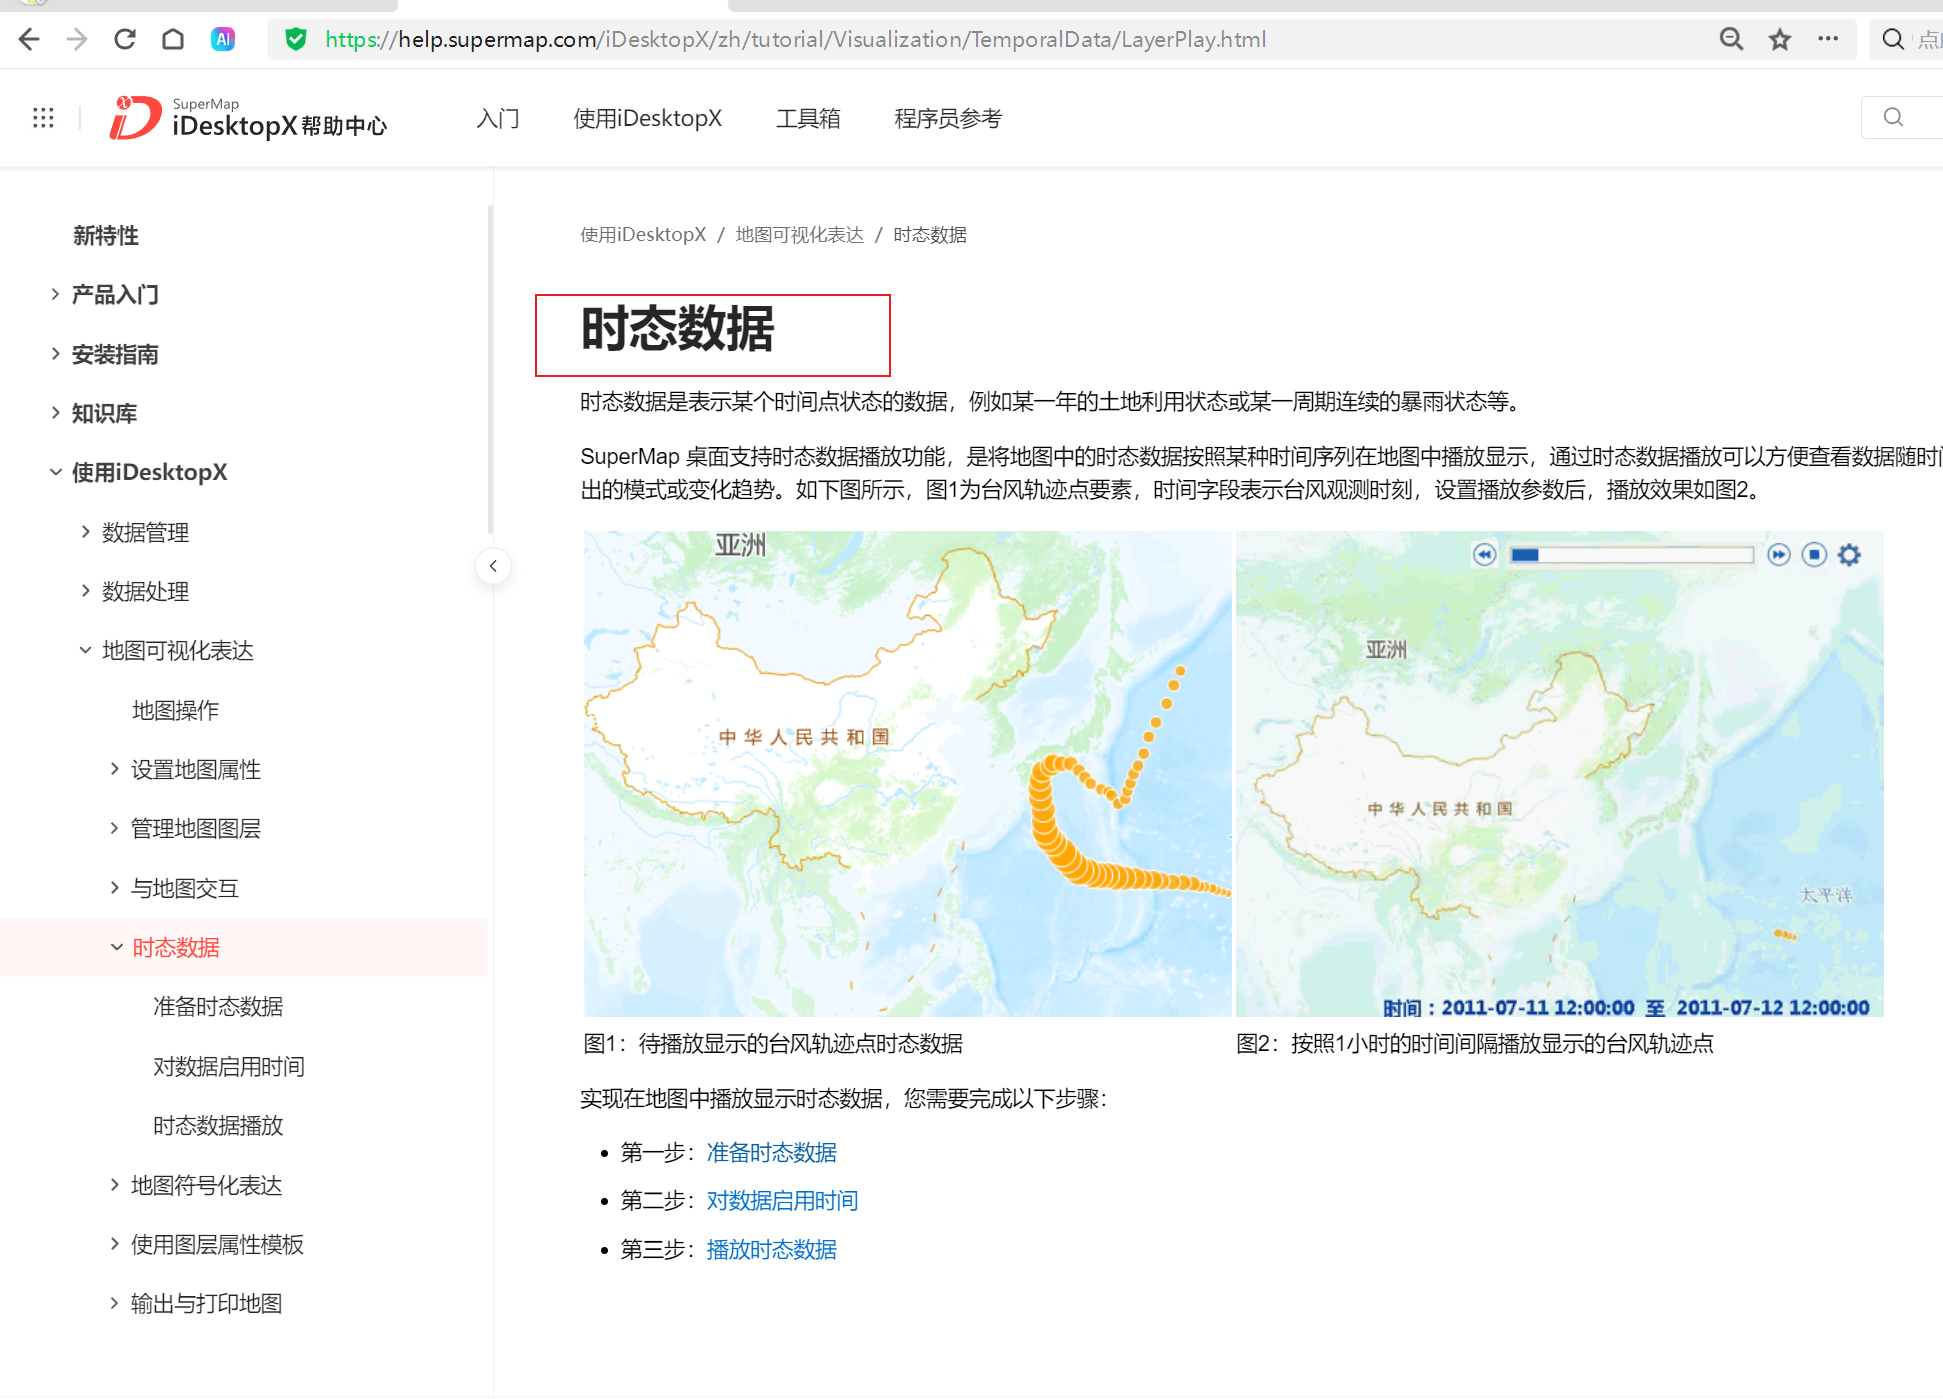Click the security shield icon in address bar
The image size is (1943, 1399).
[x=296, y=39]
